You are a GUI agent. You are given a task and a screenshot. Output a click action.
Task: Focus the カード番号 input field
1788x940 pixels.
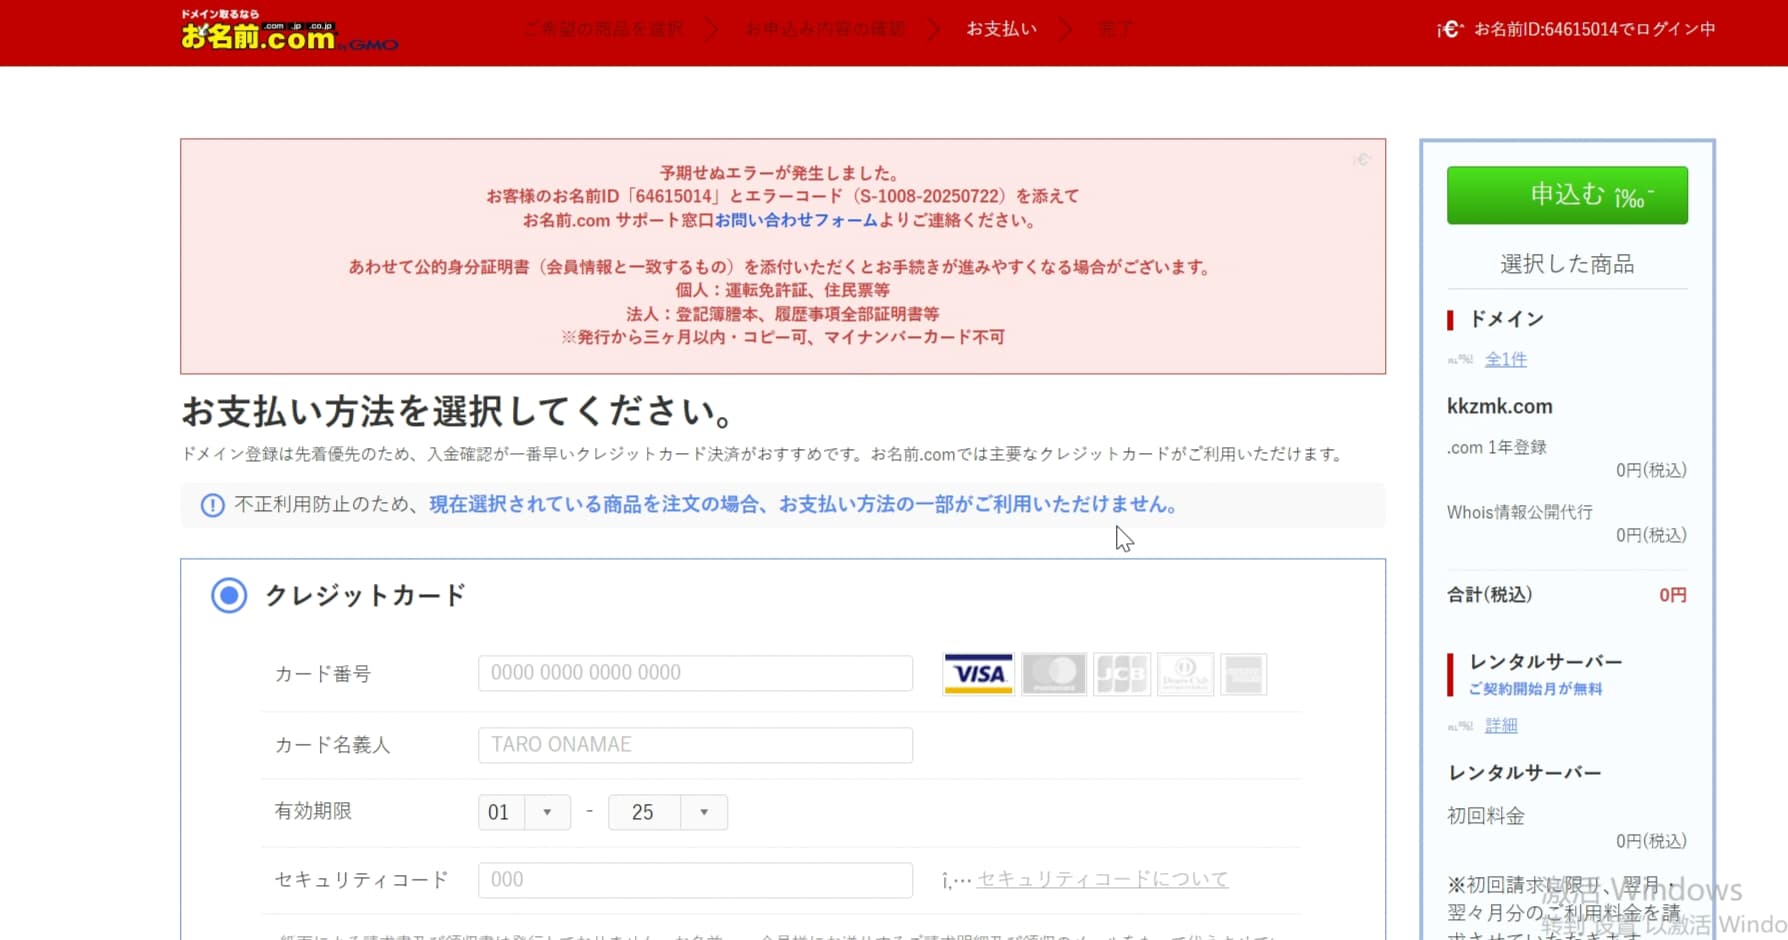(x=695, y=673)
